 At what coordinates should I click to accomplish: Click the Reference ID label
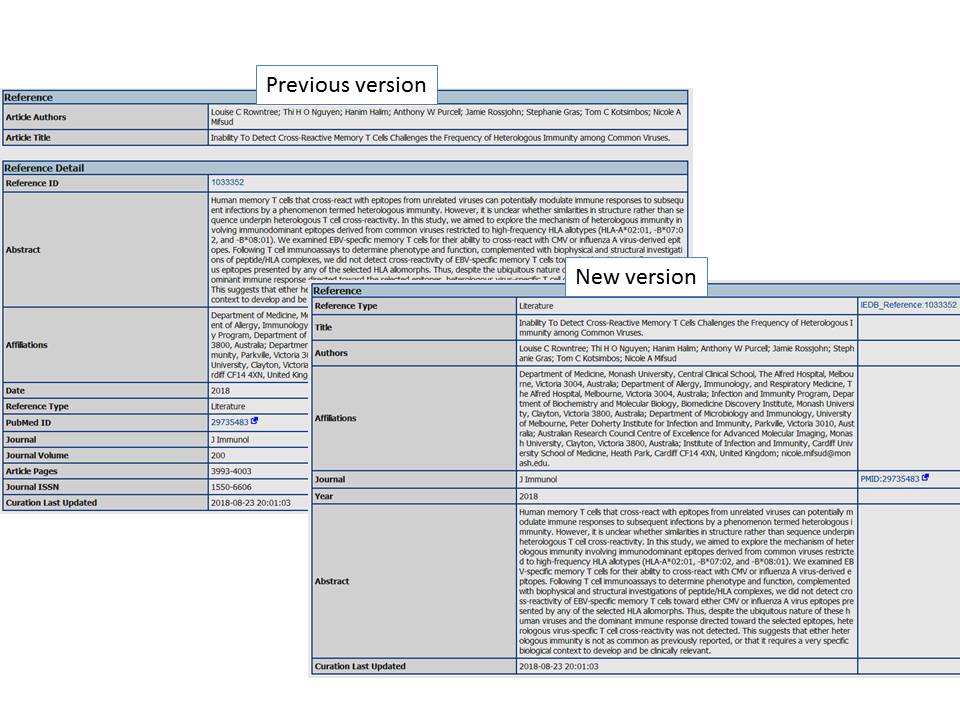(32, 183)
